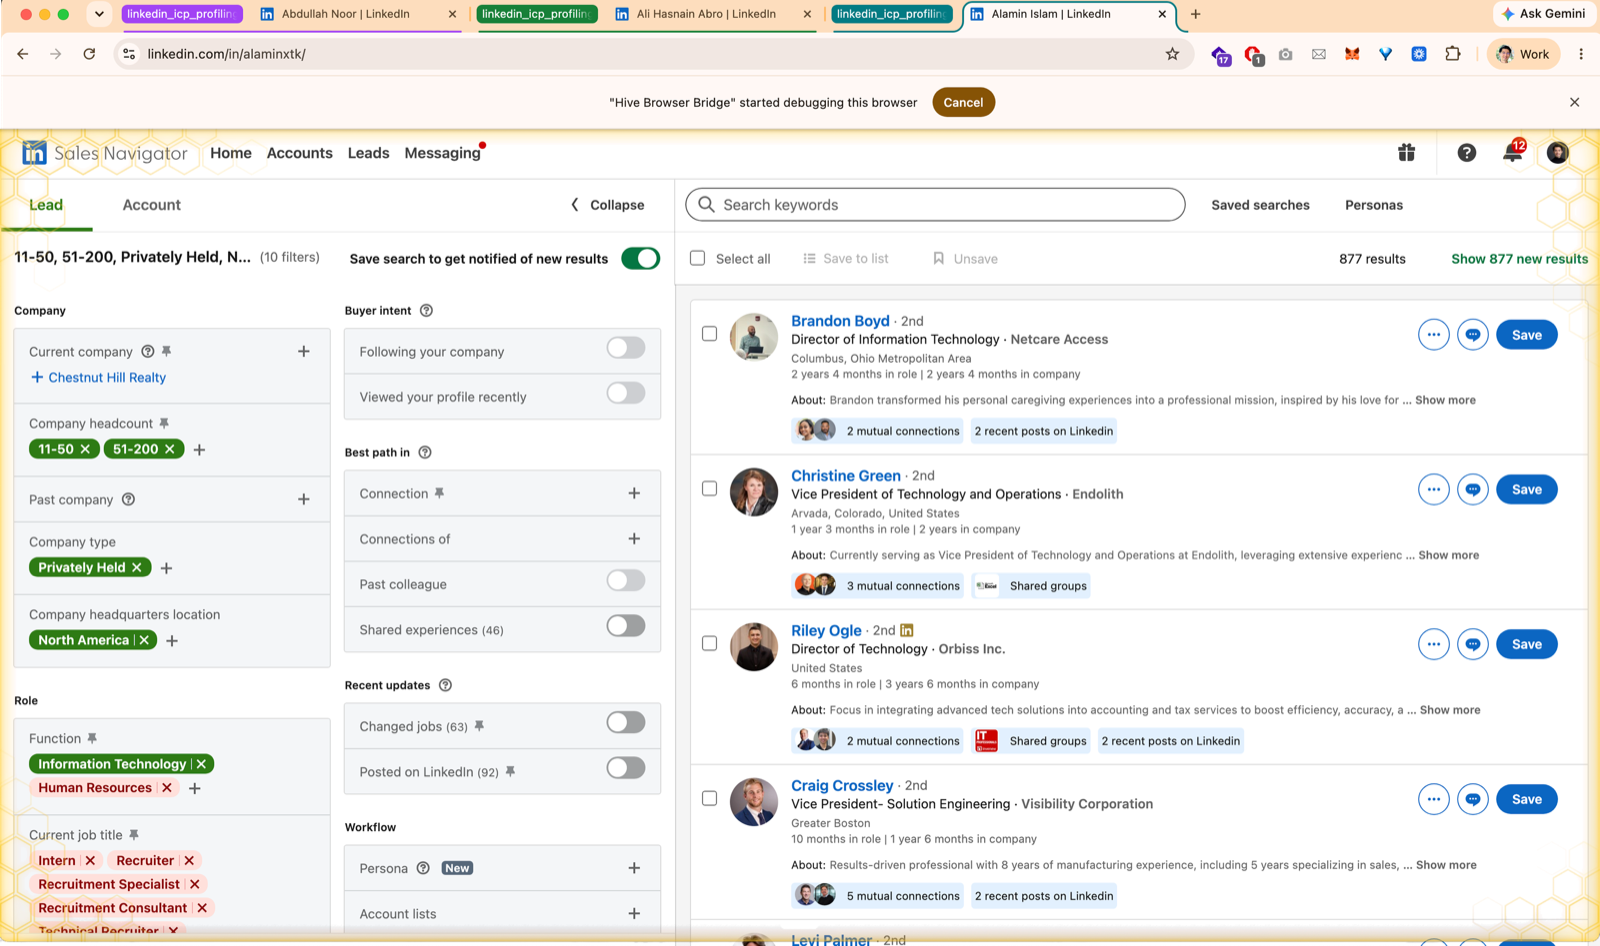This screenshot has height=946, width=1600.
Task: Open Accounts menu item
Action: 299,153
